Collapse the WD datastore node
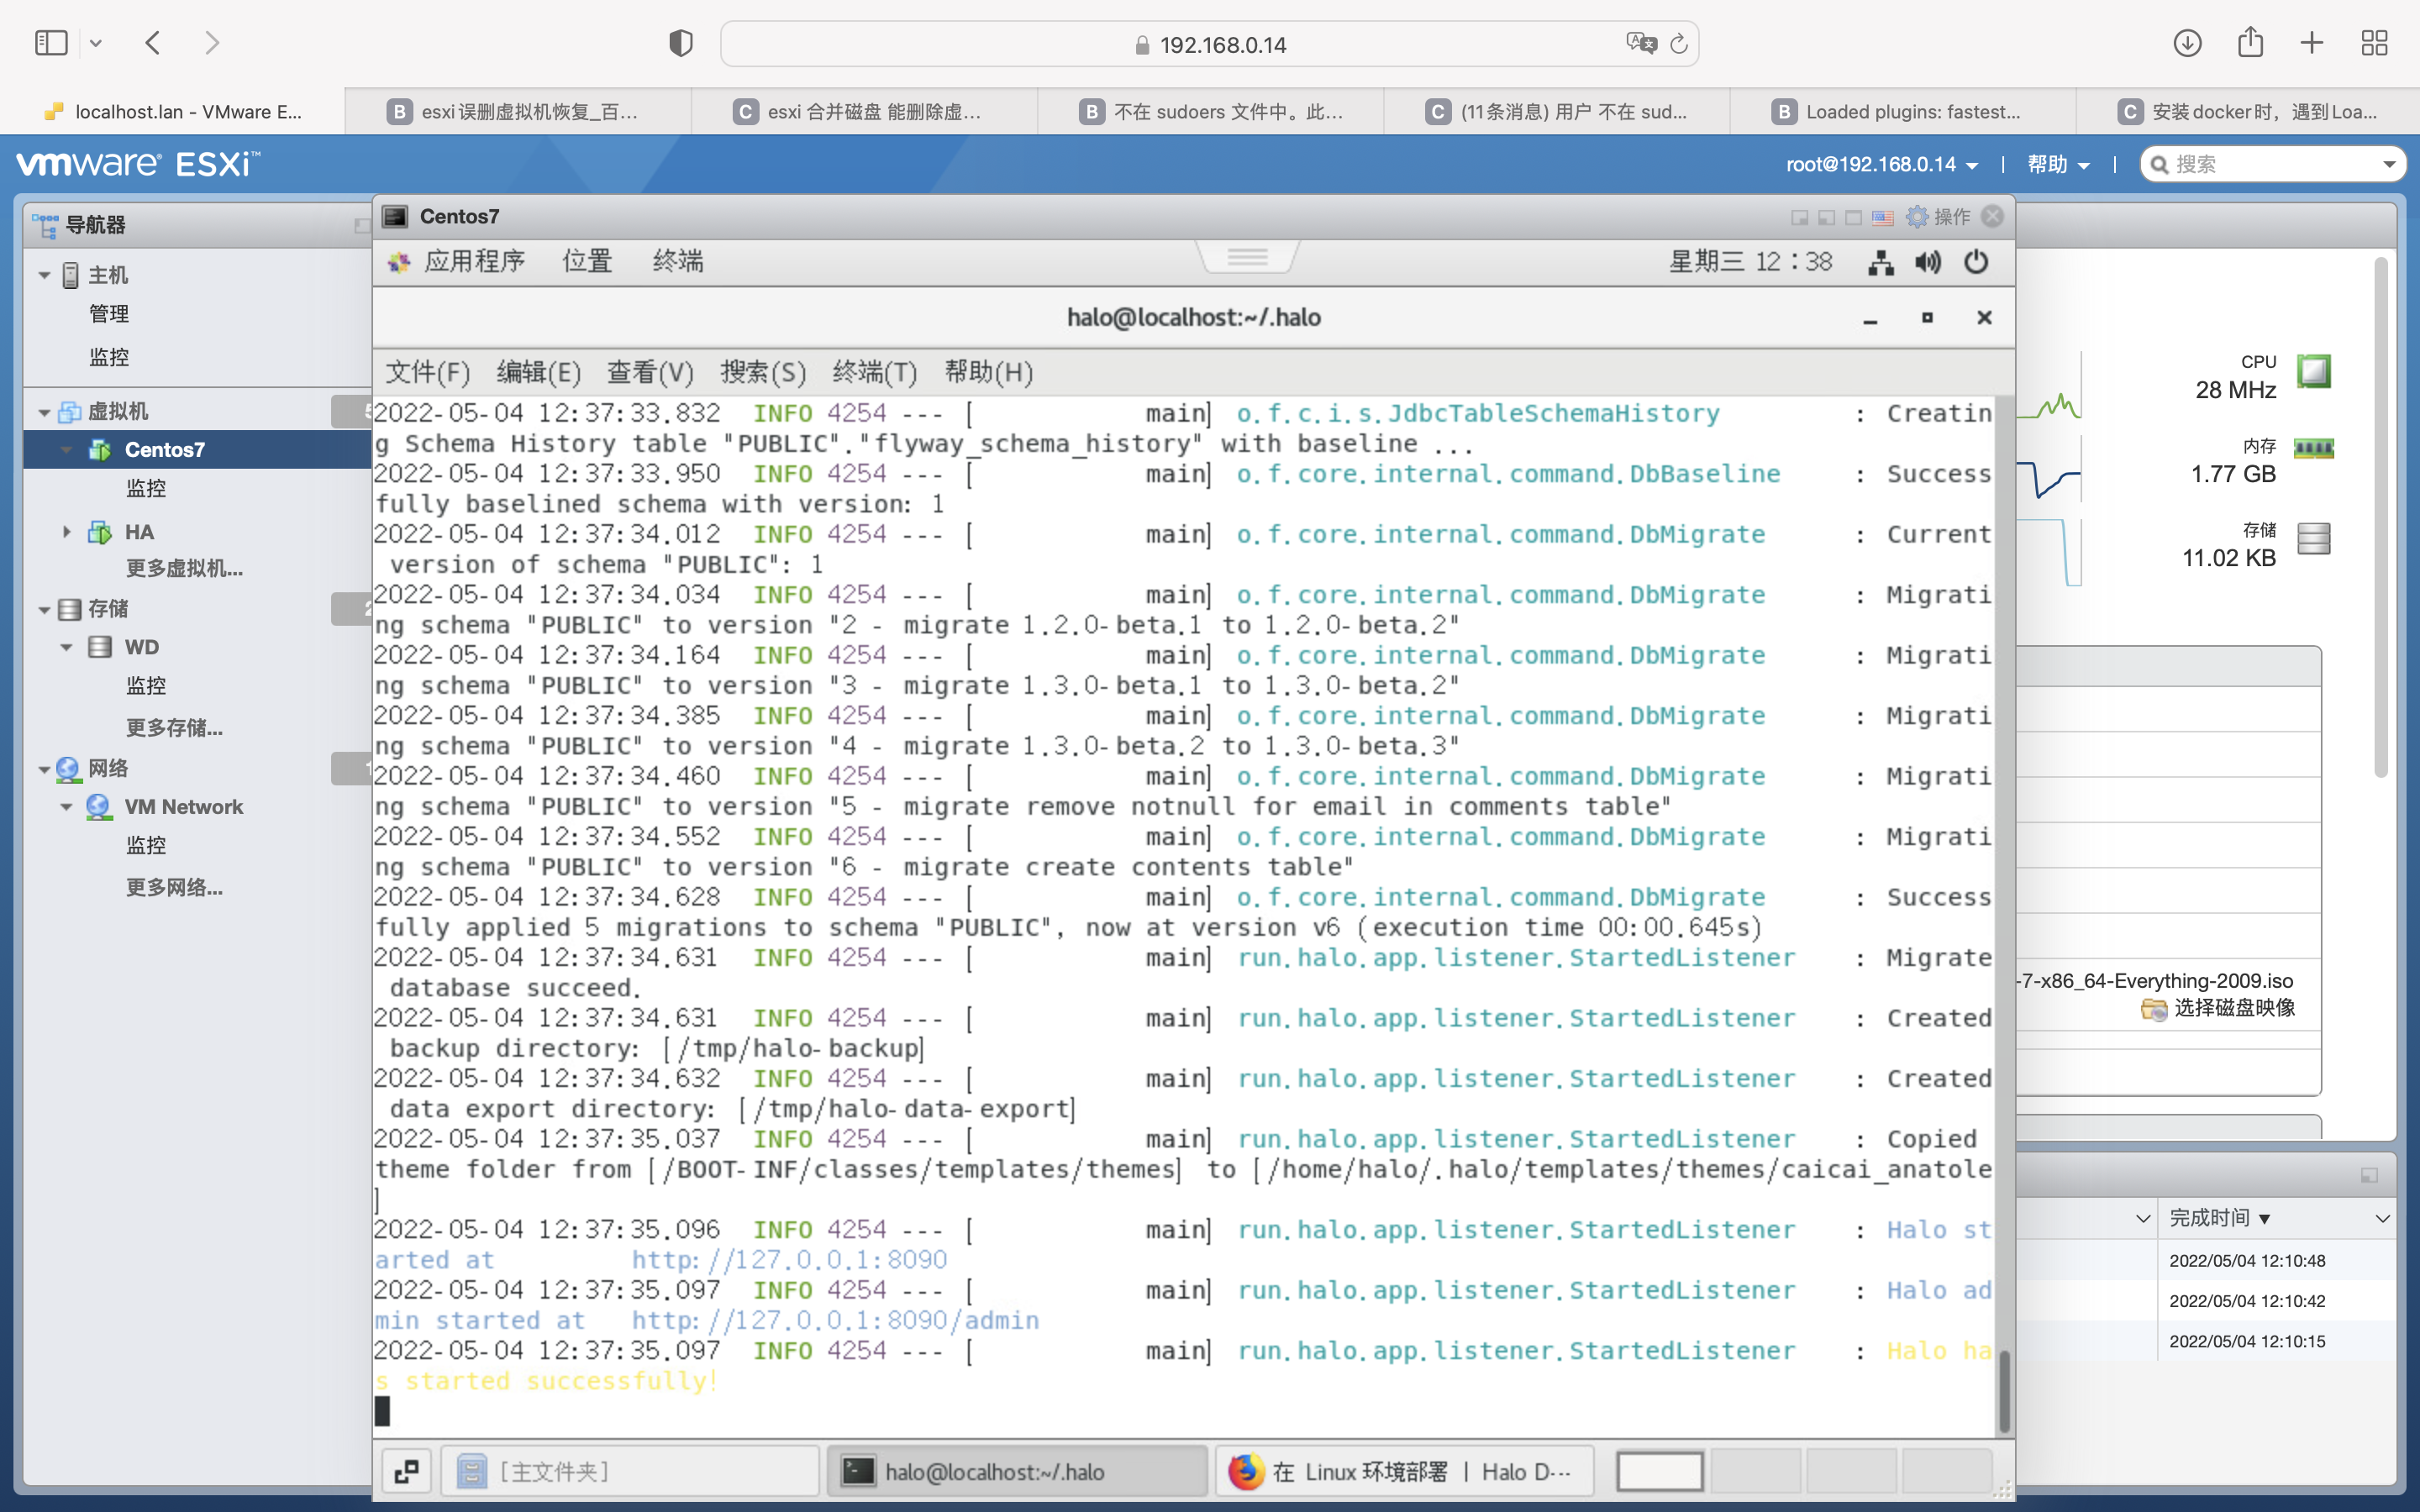The image size is (2420, 1512). (x=66, y=647)
